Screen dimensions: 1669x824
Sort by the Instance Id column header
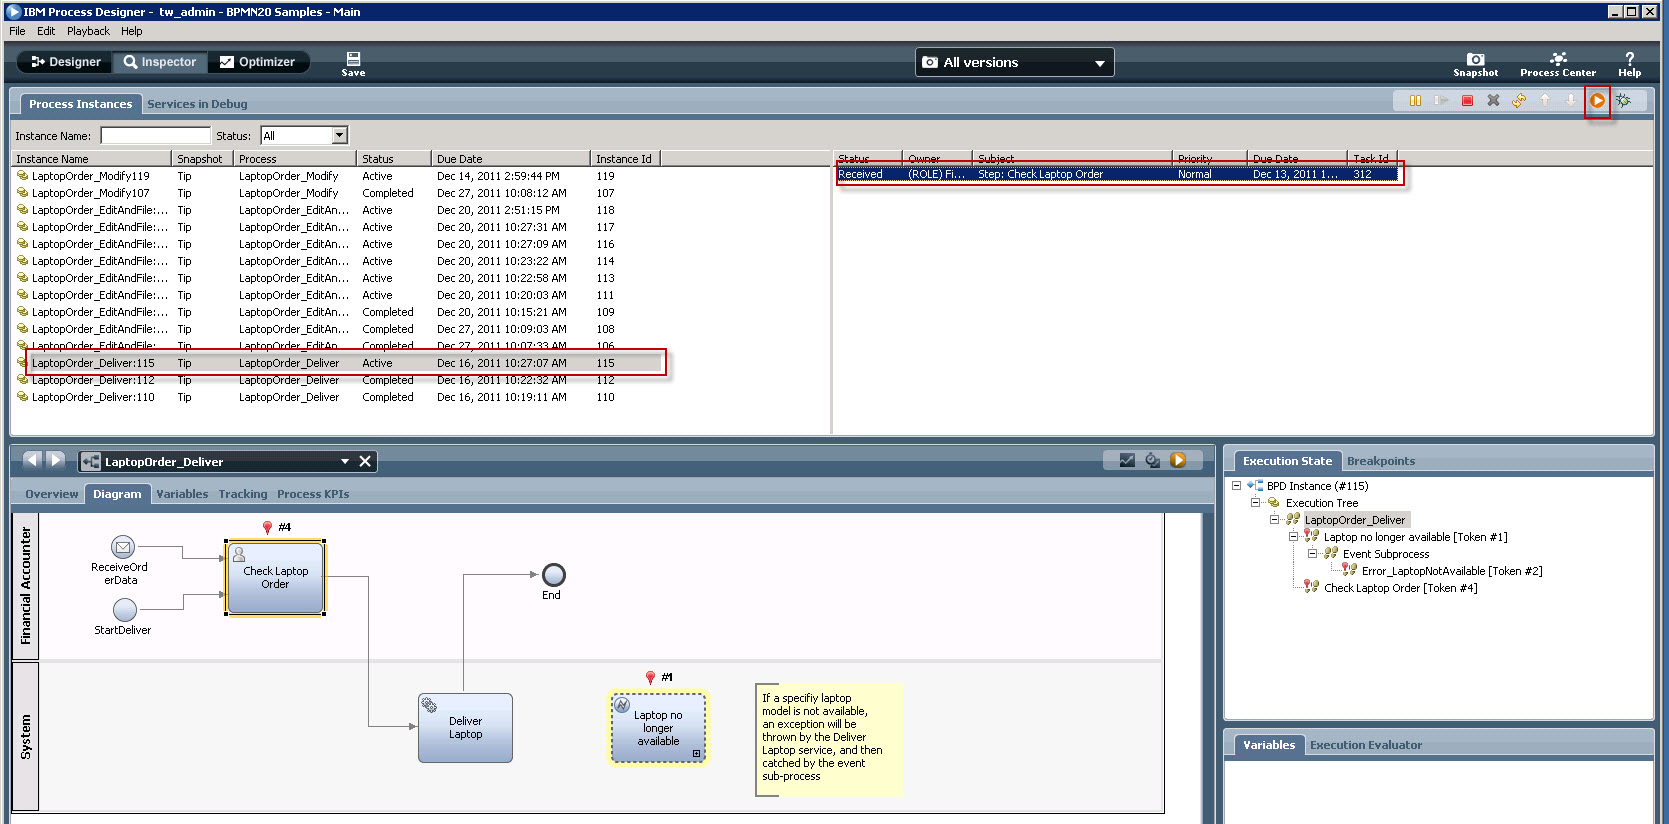point(625,159)
